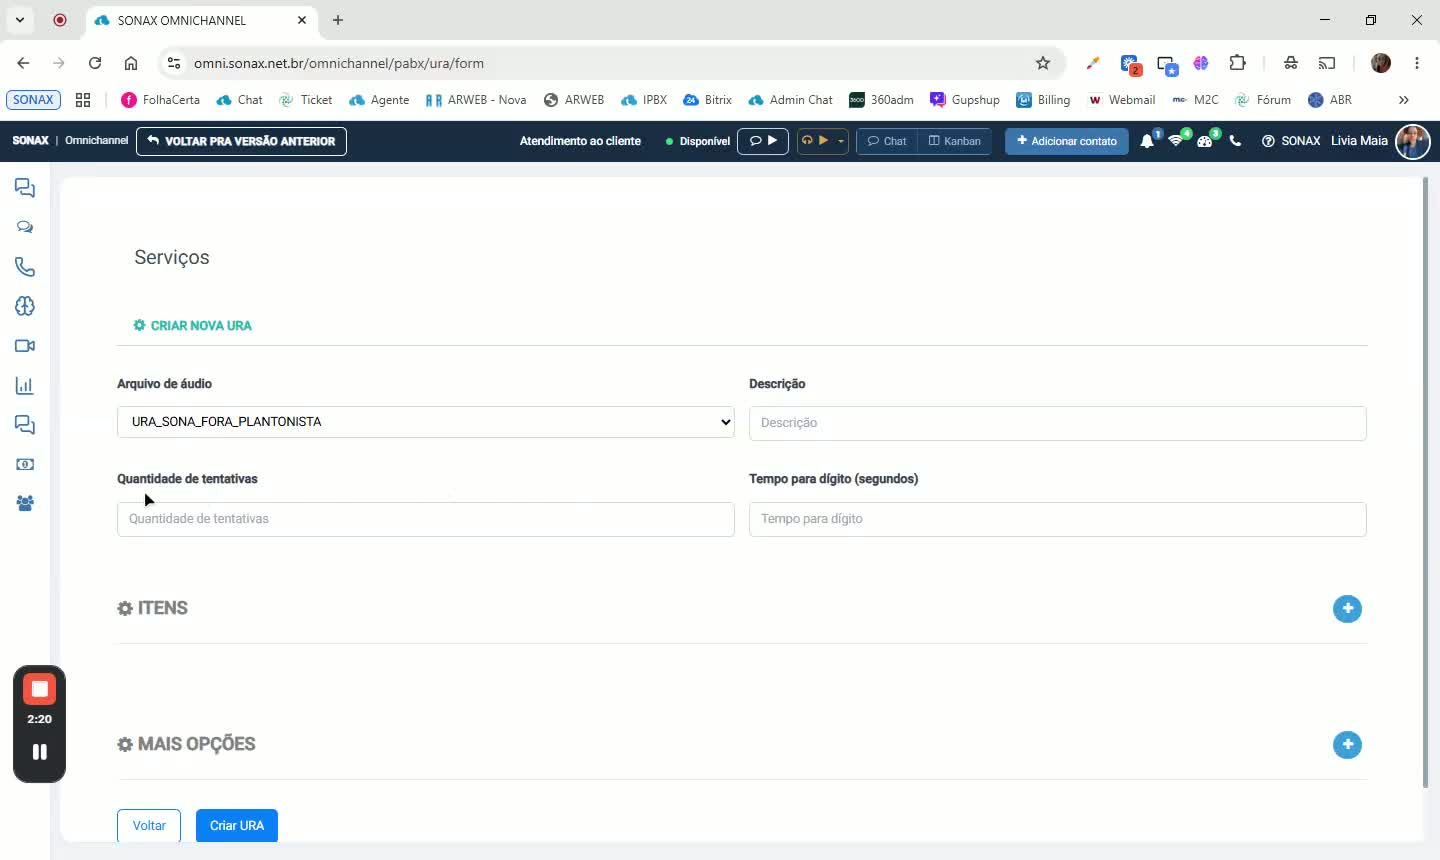Pause the screen recording

(39, 752)
